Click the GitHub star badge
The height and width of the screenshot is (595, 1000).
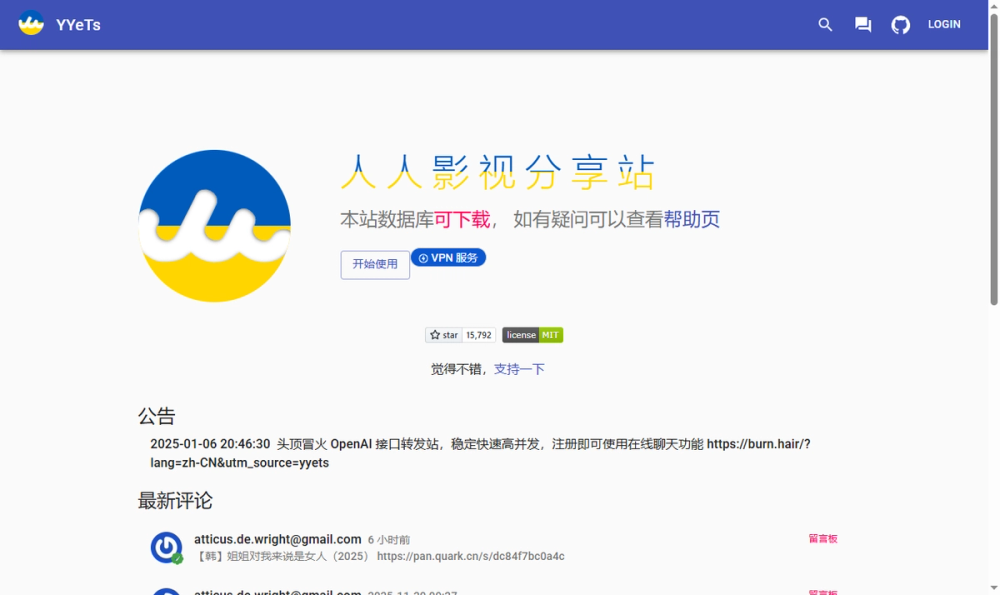click(444, 335)
